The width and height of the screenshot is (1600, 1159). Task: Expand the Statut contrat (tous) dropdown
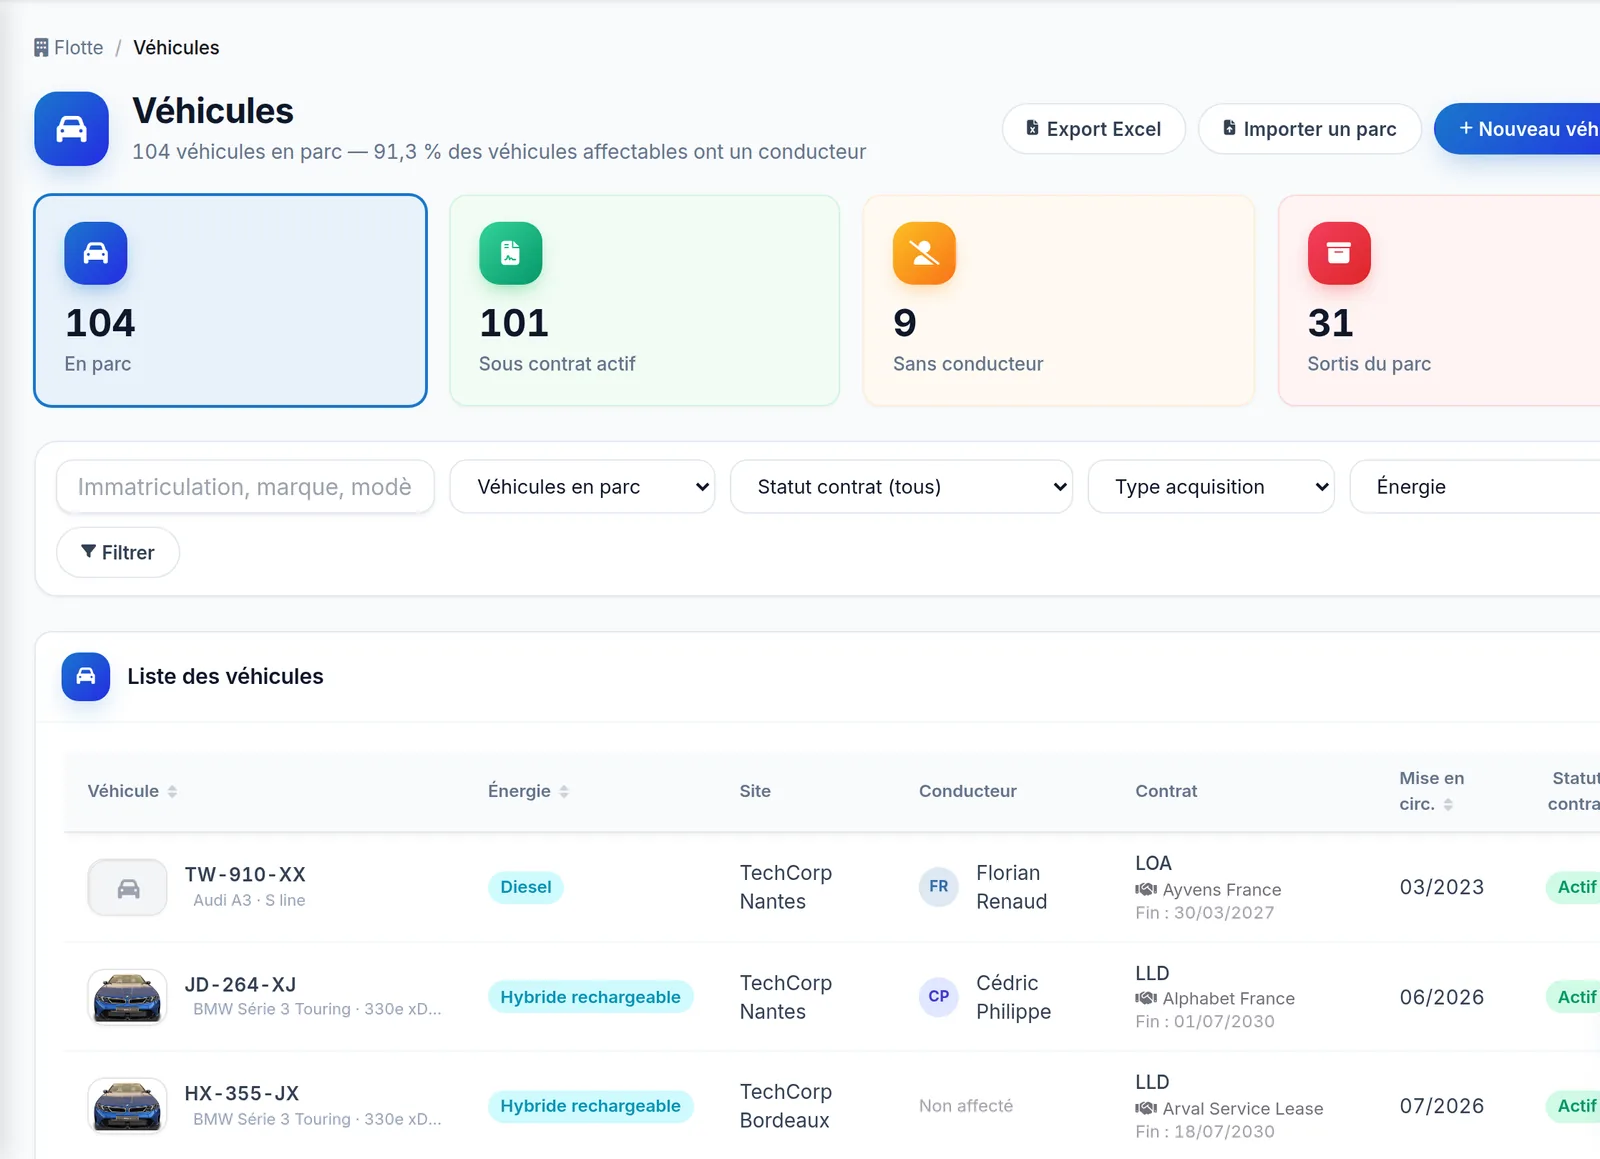(x=901, y=487)
